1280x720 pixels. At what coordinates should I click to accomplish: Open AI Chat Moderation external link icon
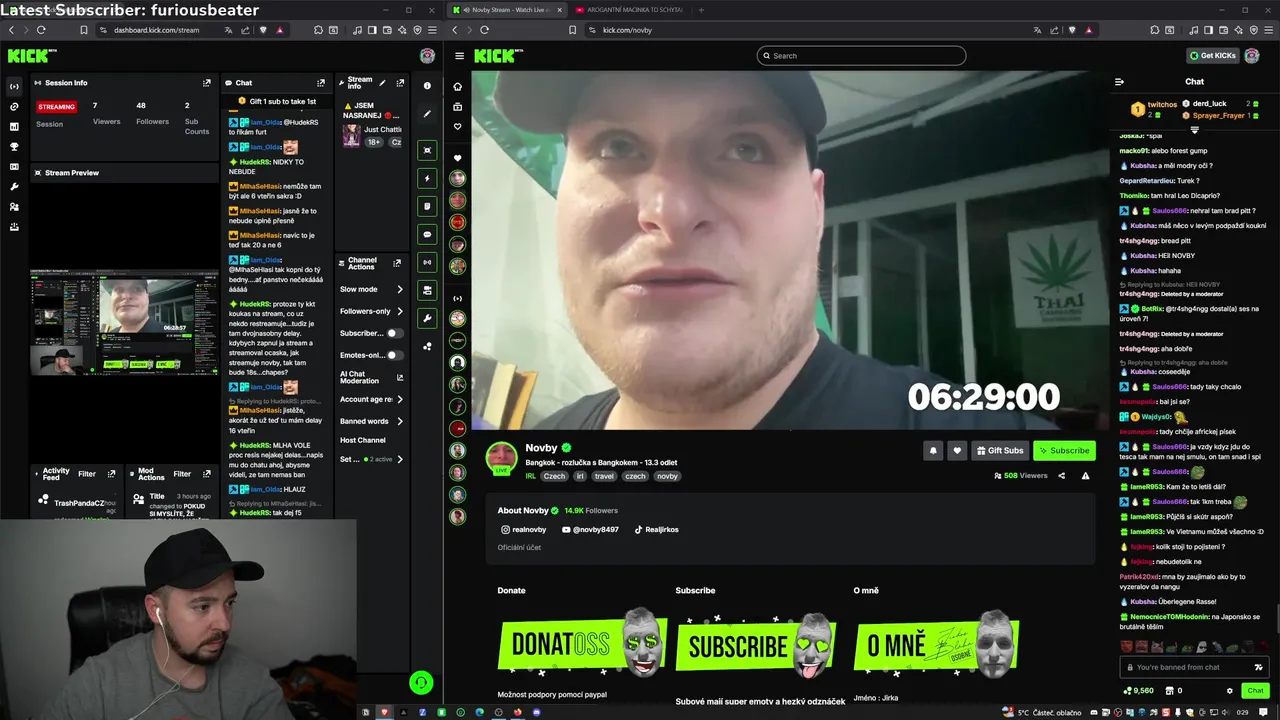[400, 378]
